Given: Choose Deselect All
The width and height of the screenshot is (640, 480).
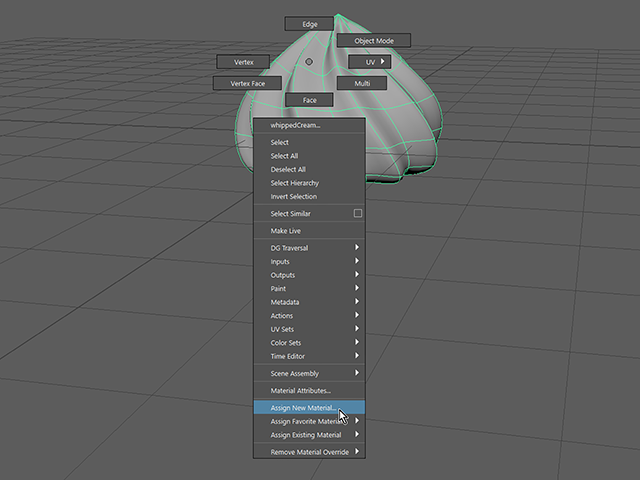Looking at the screenshot, I should 309,169.
